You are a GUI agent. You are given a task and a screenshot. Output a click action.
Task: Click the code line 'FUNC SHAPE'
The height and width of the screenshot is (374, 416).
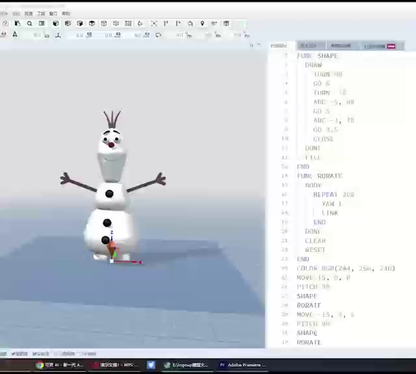coord(317,56)
